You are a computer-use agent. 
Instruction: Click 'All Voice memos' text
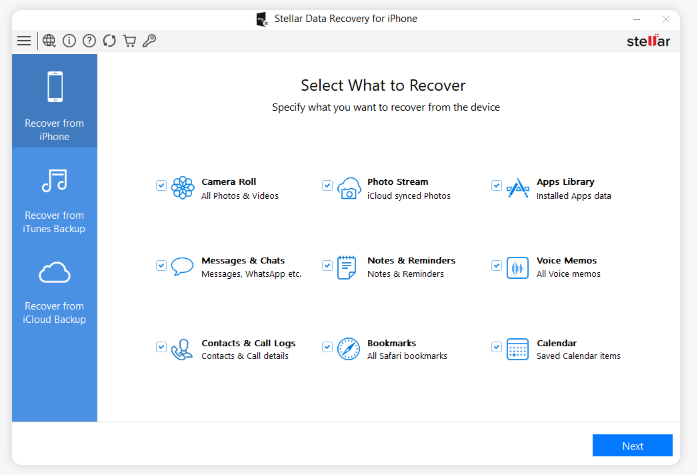coord(569,274)
